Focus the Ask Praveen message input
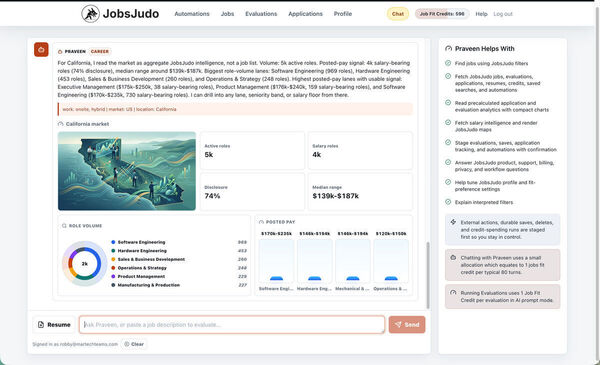The height and width of the screenshot is (365, 600). [232, 324]
